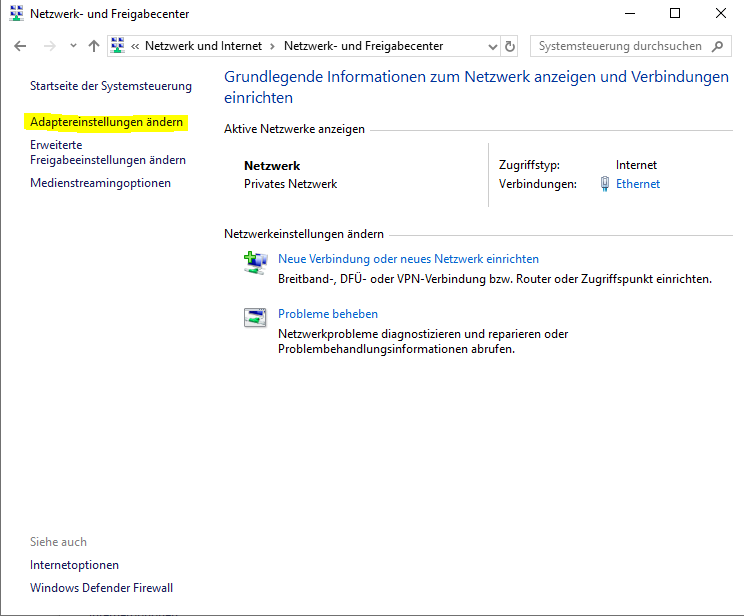Click the refresh button next to the address bar

click(510, 46)
